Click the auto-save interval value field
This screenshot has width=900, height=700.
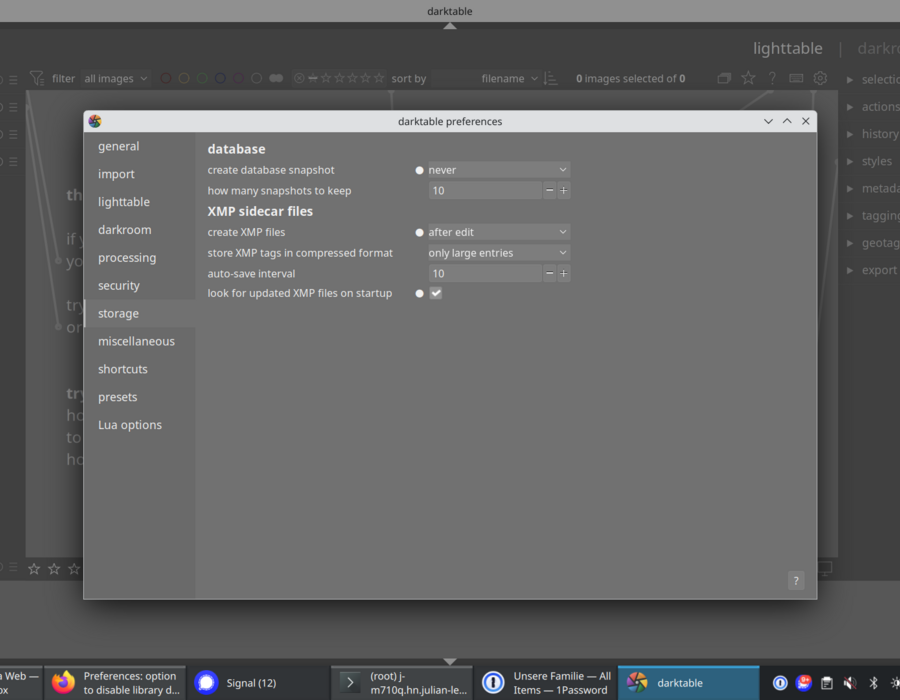(x=484, y=273)
